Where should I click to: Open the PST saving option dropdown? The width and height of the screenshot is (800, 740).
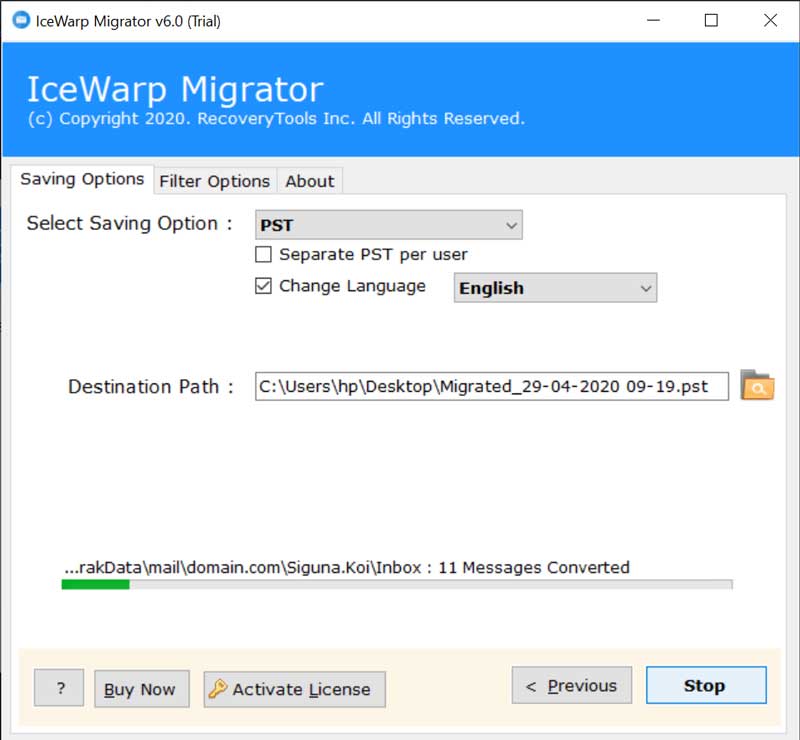tap(389, 225)
